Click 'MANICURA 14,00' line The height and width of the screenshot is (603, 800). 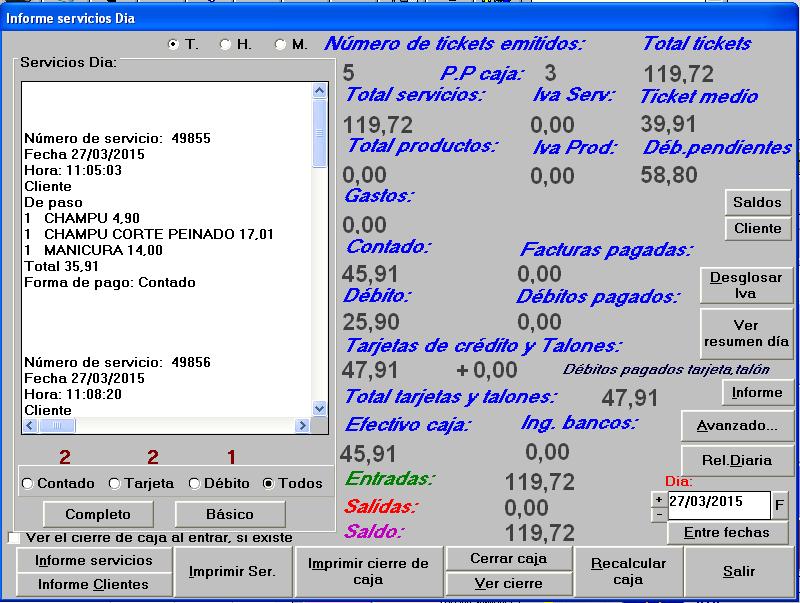pos(93,250)
